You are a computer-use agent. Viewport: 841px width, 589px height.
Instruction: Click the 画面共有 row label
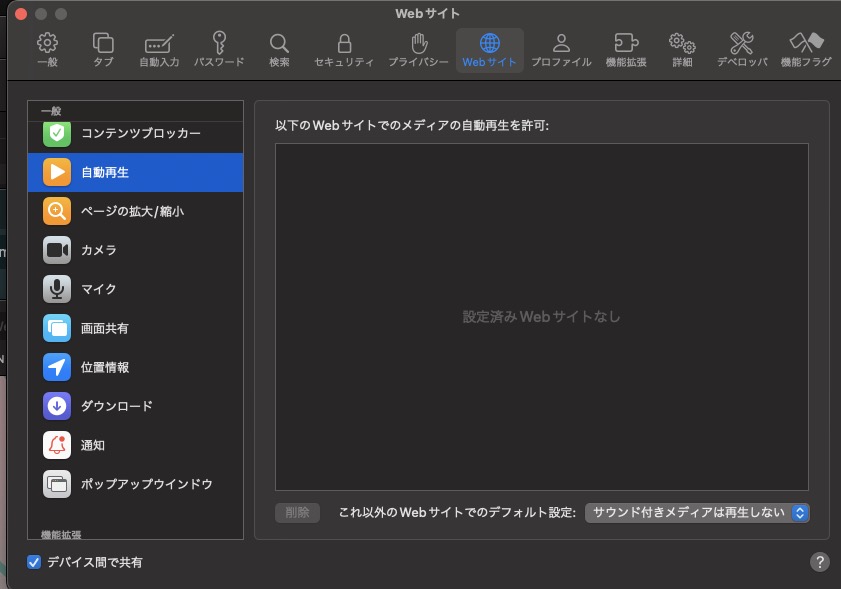click(105, 328)
